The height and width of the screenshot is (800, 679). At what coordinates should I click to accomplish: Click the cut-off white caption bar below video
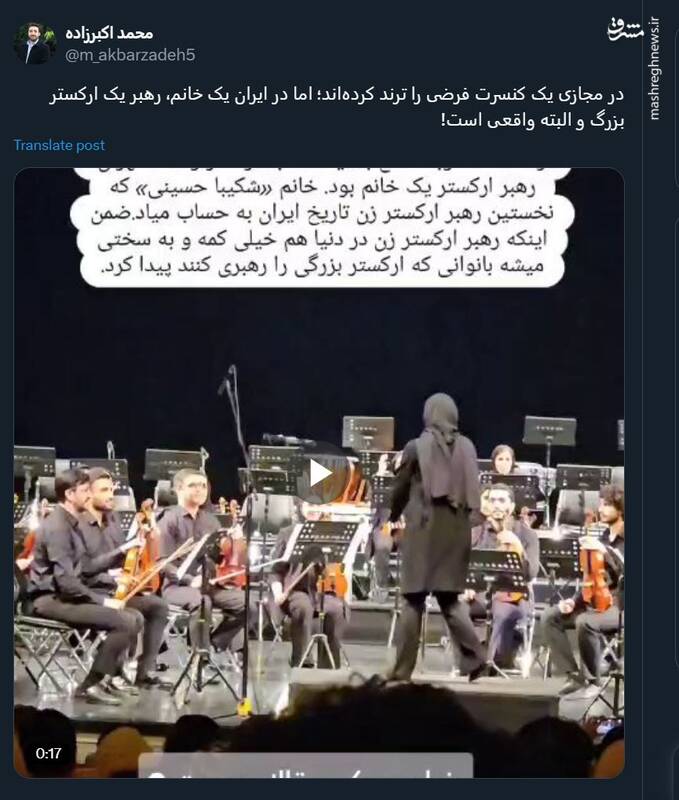click(306, 765)
